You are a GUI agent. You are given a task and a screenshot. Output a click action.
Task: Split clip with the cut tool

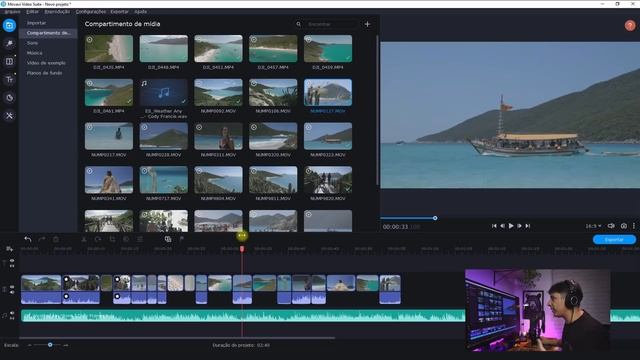[84, 239]
